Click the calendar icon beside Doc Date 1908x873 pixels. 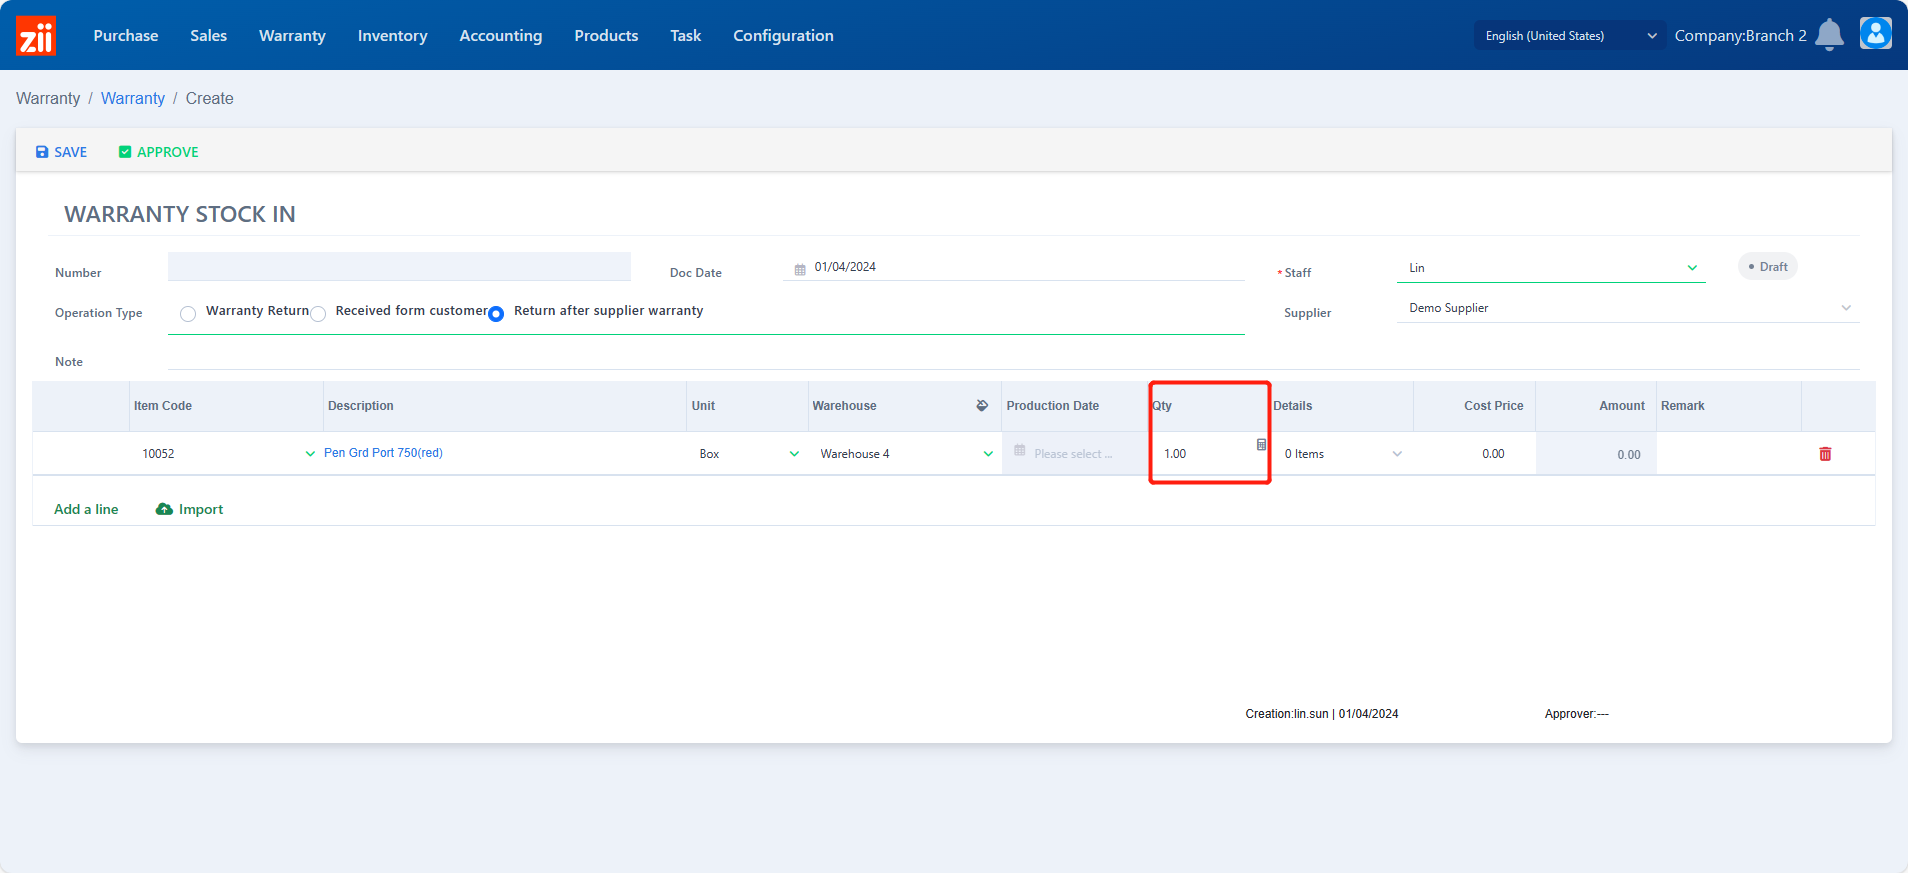click(800, 269)
